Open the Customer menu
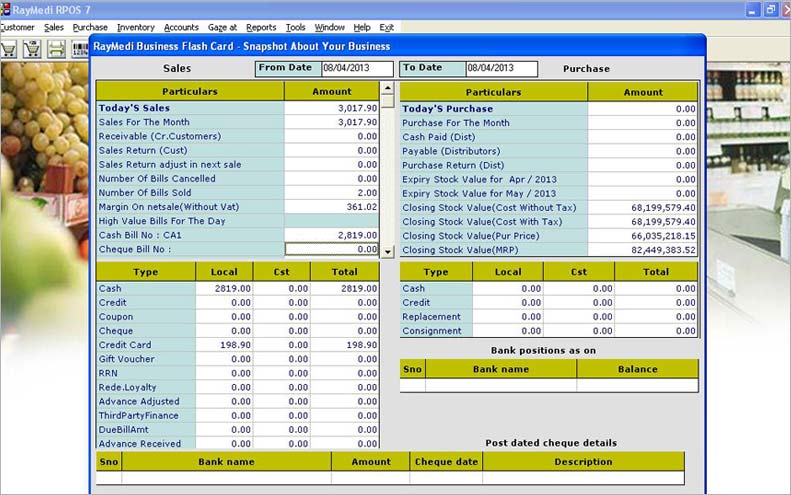This screenshot has width=791, height=495. [17, 28]
